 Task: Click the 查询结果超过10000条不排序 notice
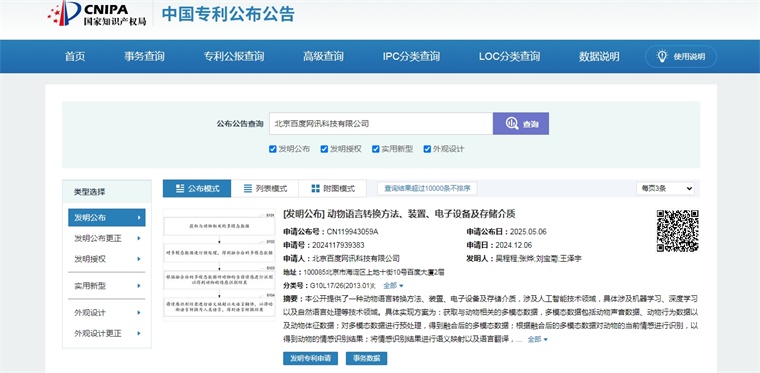(x=427, y=188)
